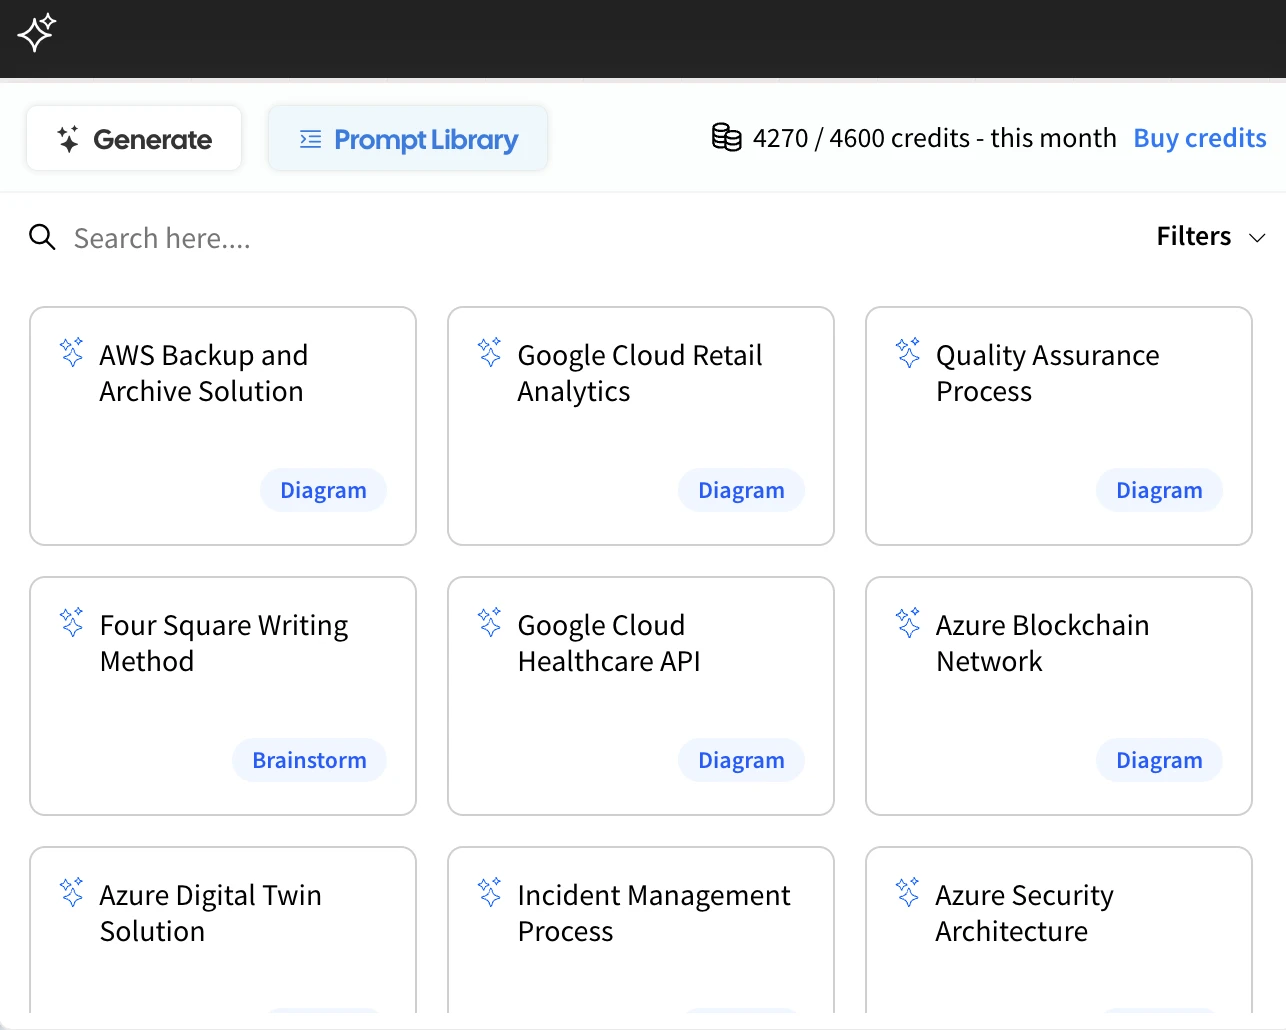
Task: Click the 4270 / 4600 credits text
Action: [x=934, y=138]
